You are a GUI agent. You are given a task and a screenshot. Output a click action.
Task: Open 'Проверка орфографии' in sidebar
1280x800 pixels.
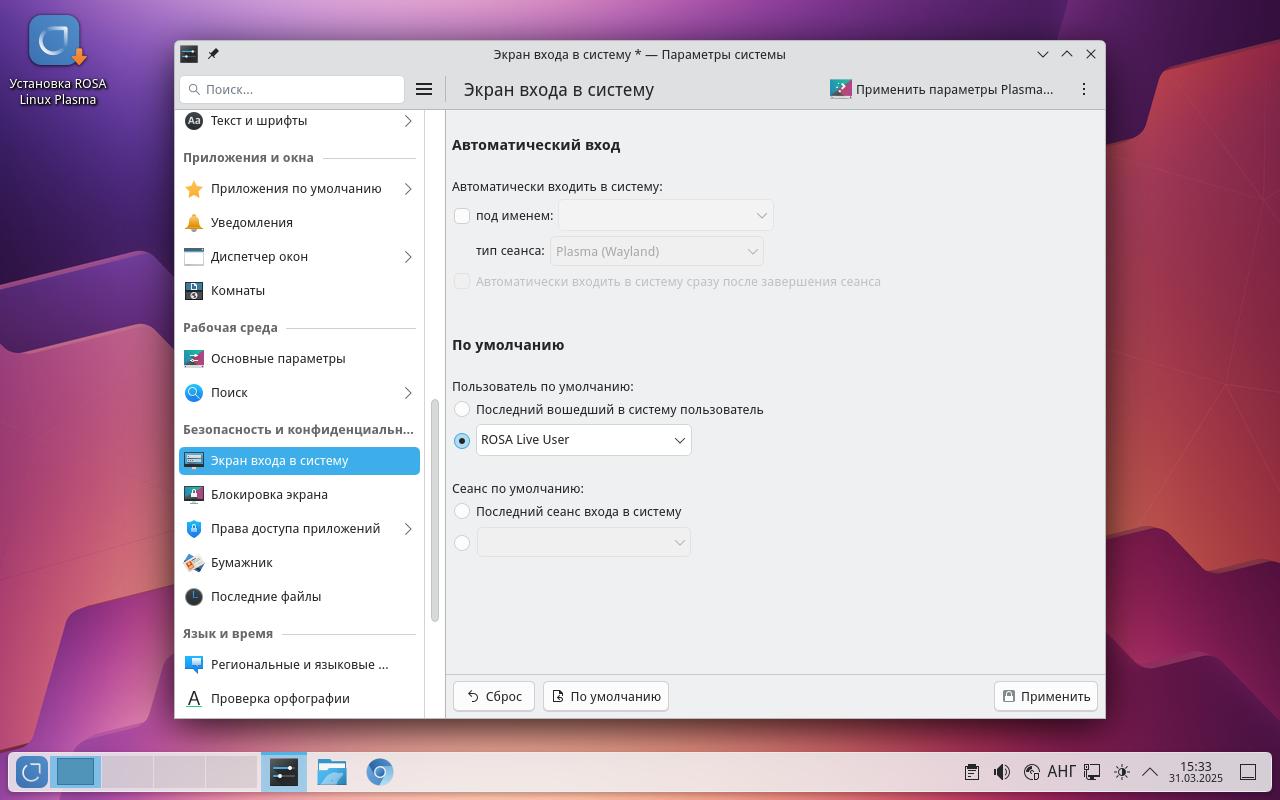pyautogui.click(x=280, y=698)
